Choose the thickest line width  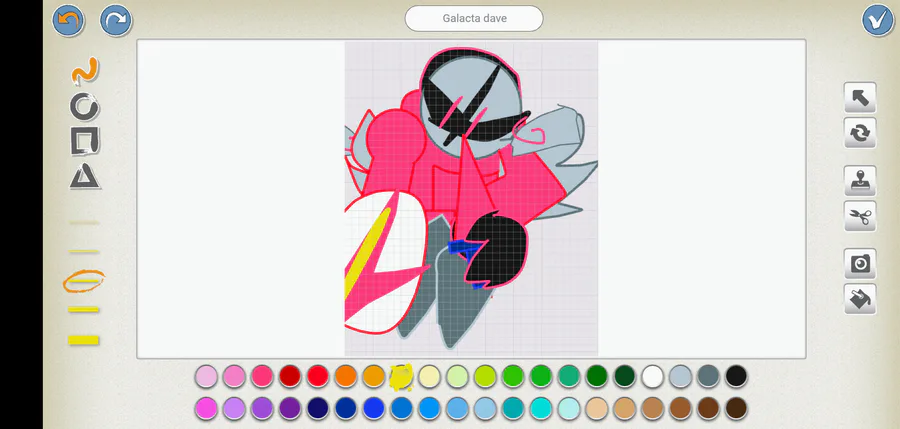coord(84,340)
